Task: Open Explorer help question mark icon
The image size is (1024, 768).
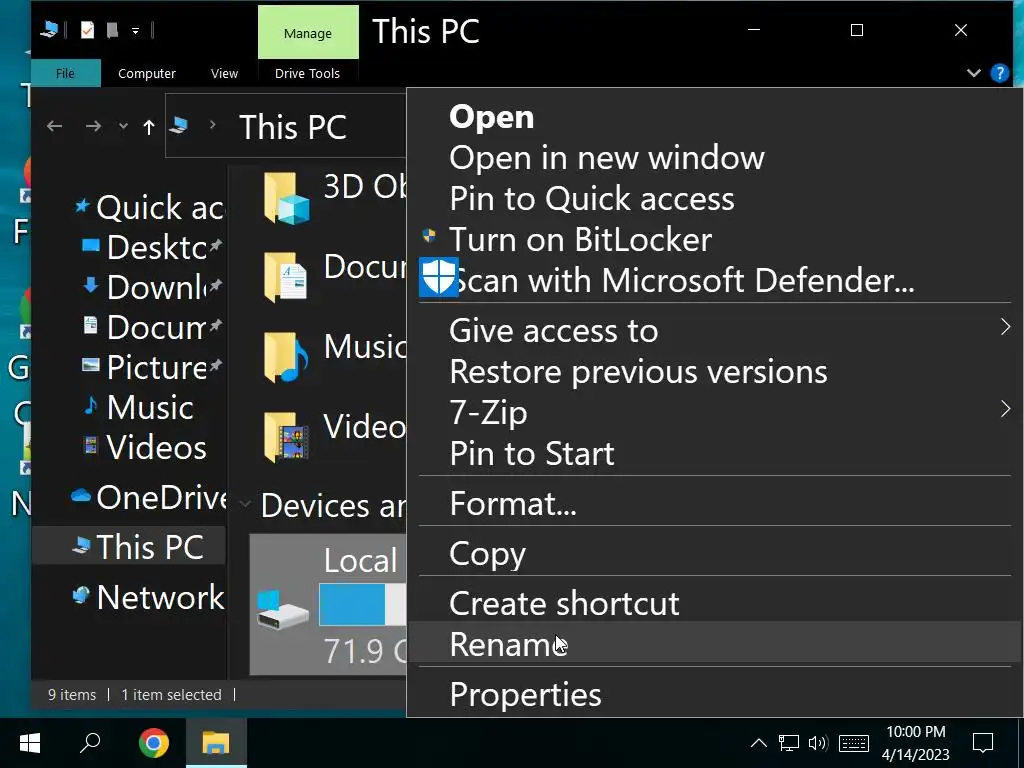Action: [1000, 73]
